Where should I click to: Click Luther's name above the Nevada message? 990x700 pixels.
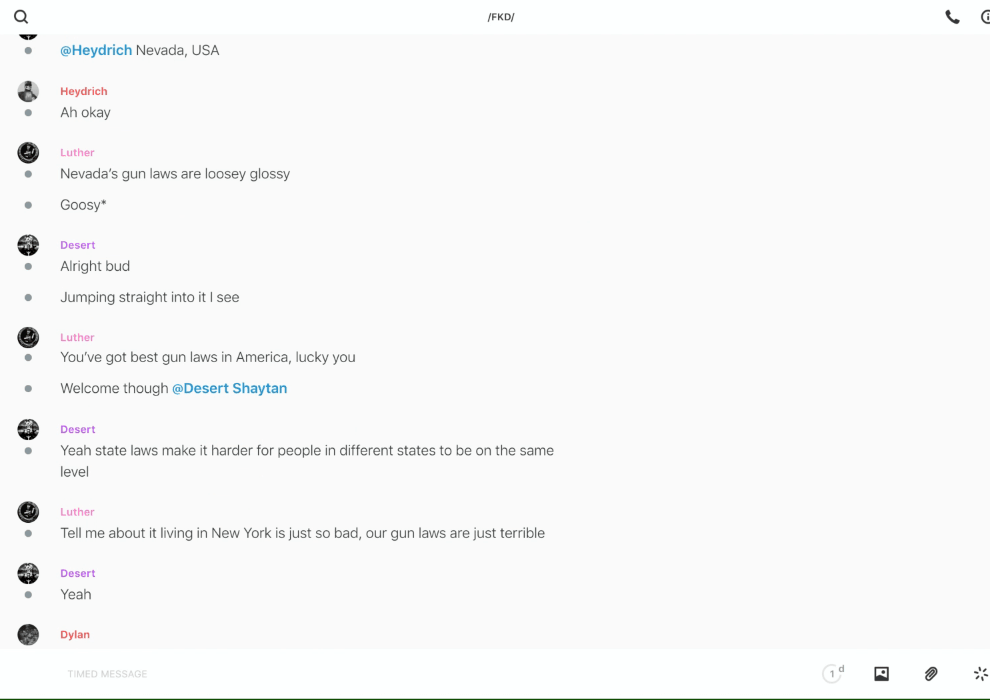coord(77,153)
